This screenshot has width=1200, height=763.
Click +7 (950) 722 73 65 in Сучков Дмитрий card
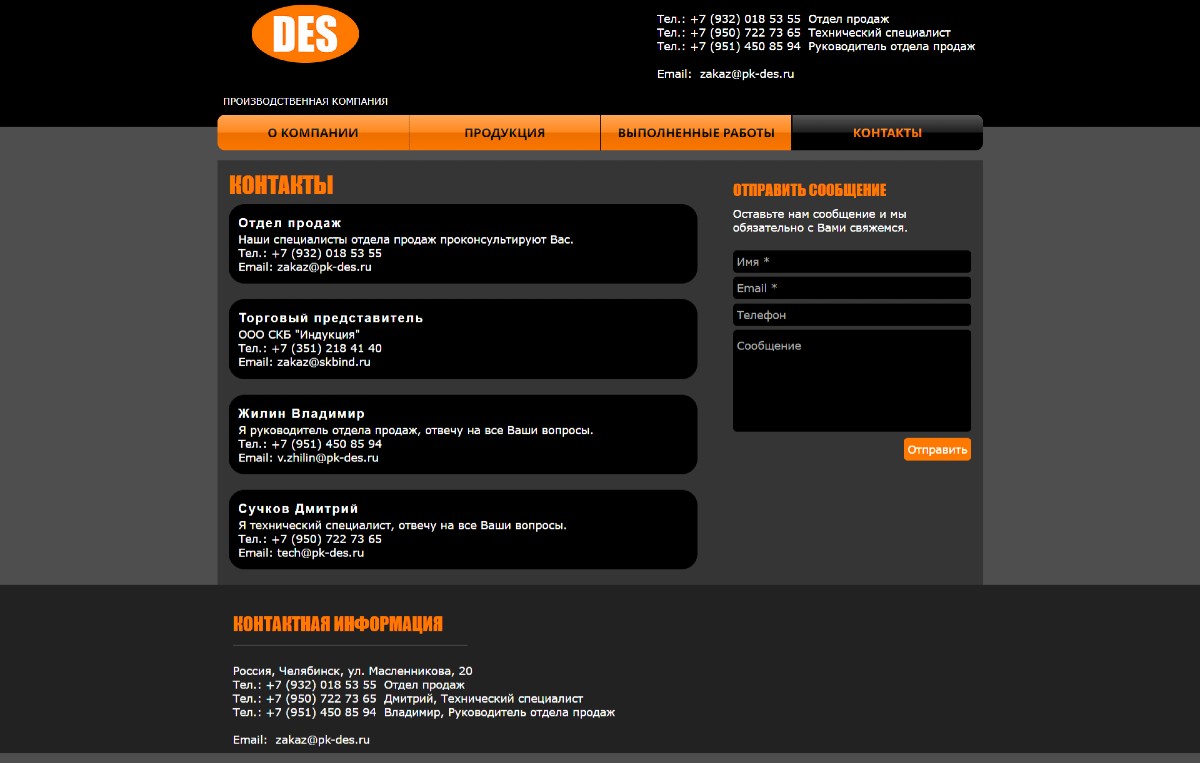click(x=326, y=539)
